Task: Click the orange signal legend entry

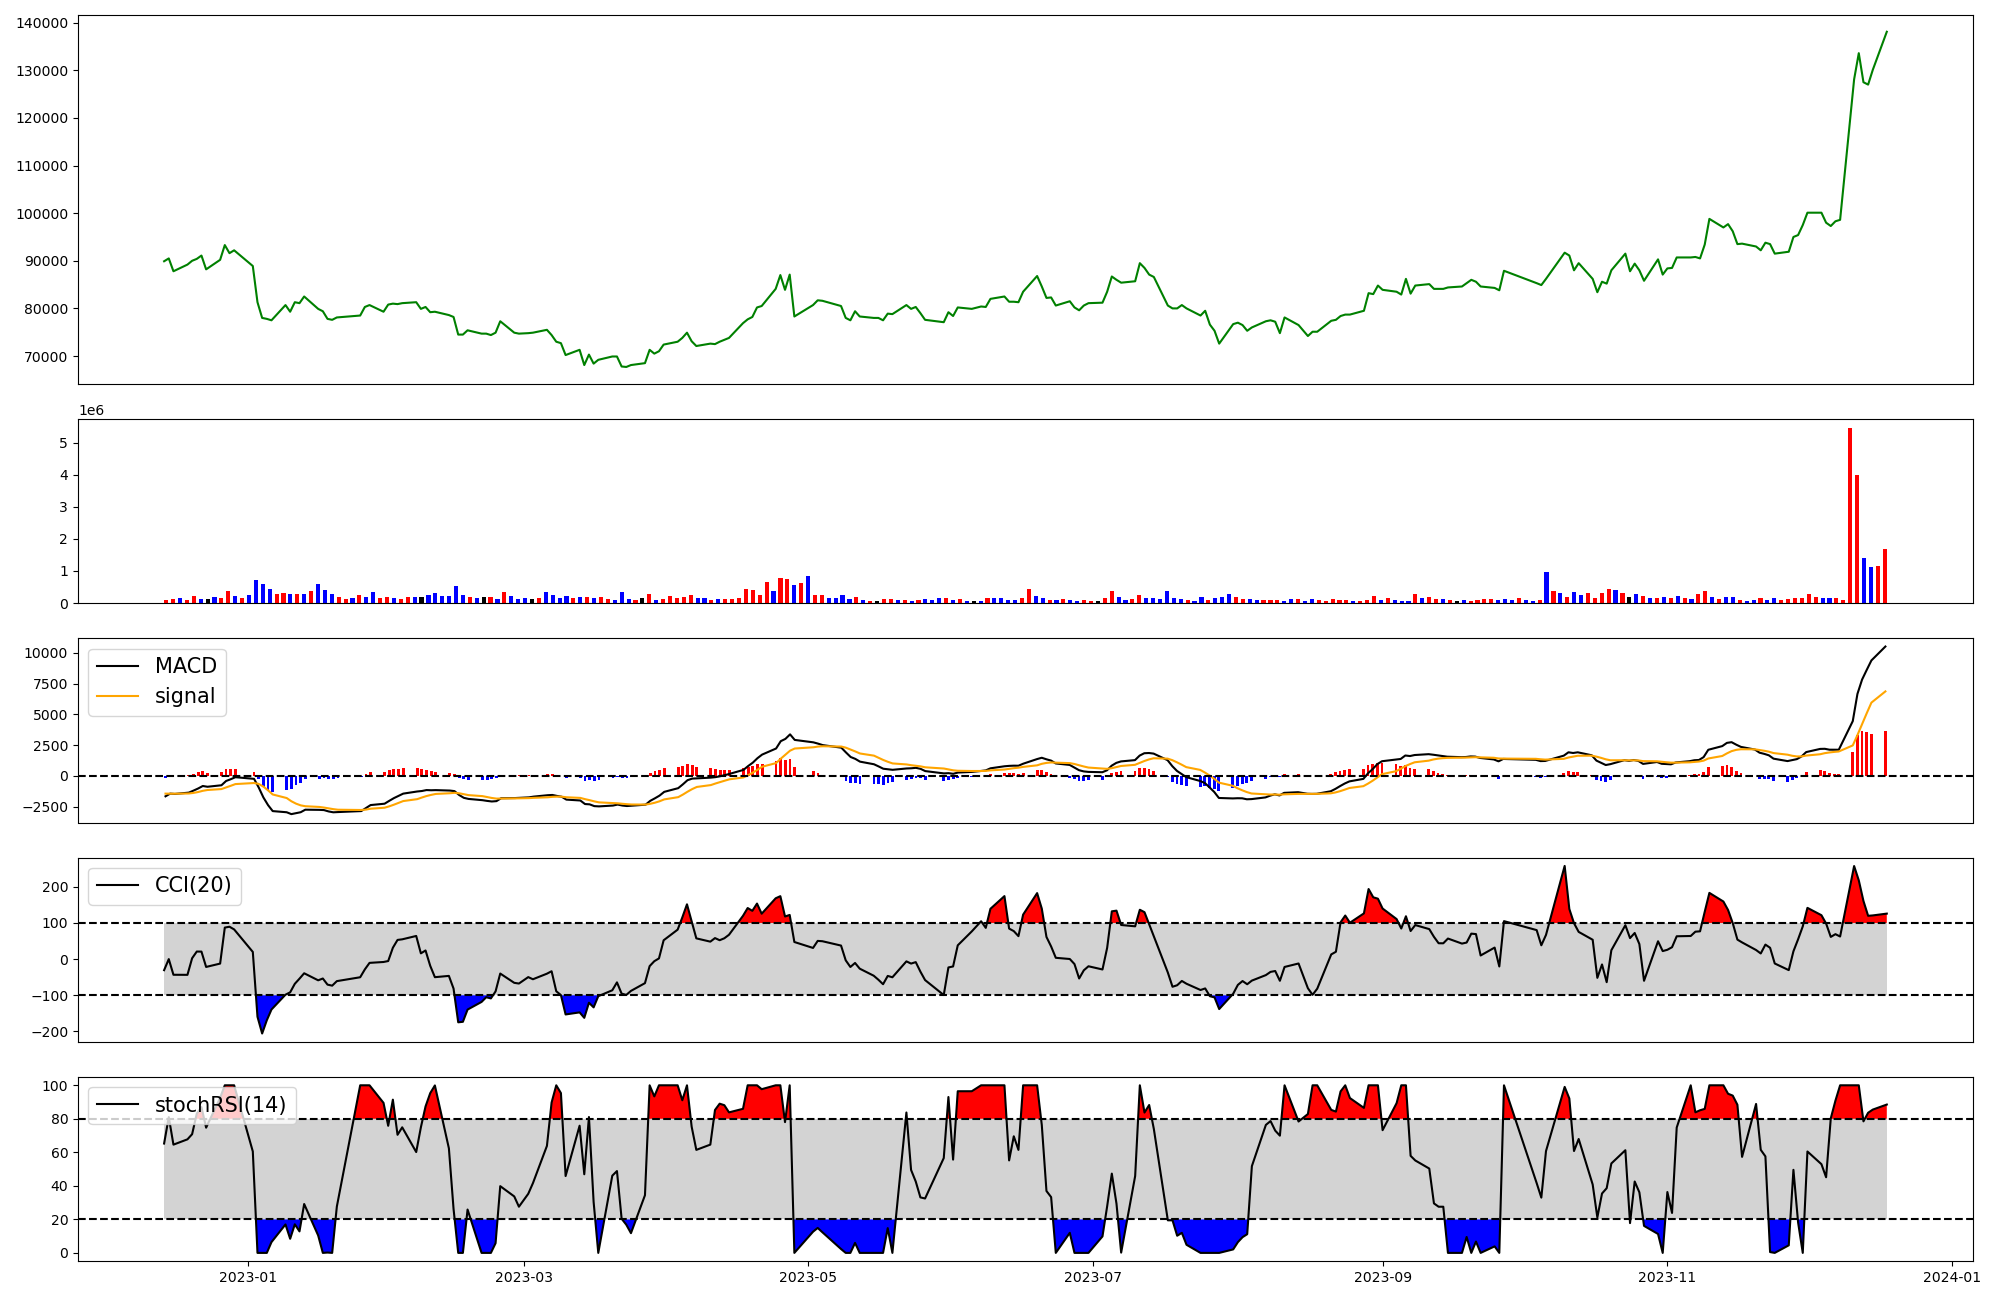Action: pyautogui.click(x=185, y=696)
